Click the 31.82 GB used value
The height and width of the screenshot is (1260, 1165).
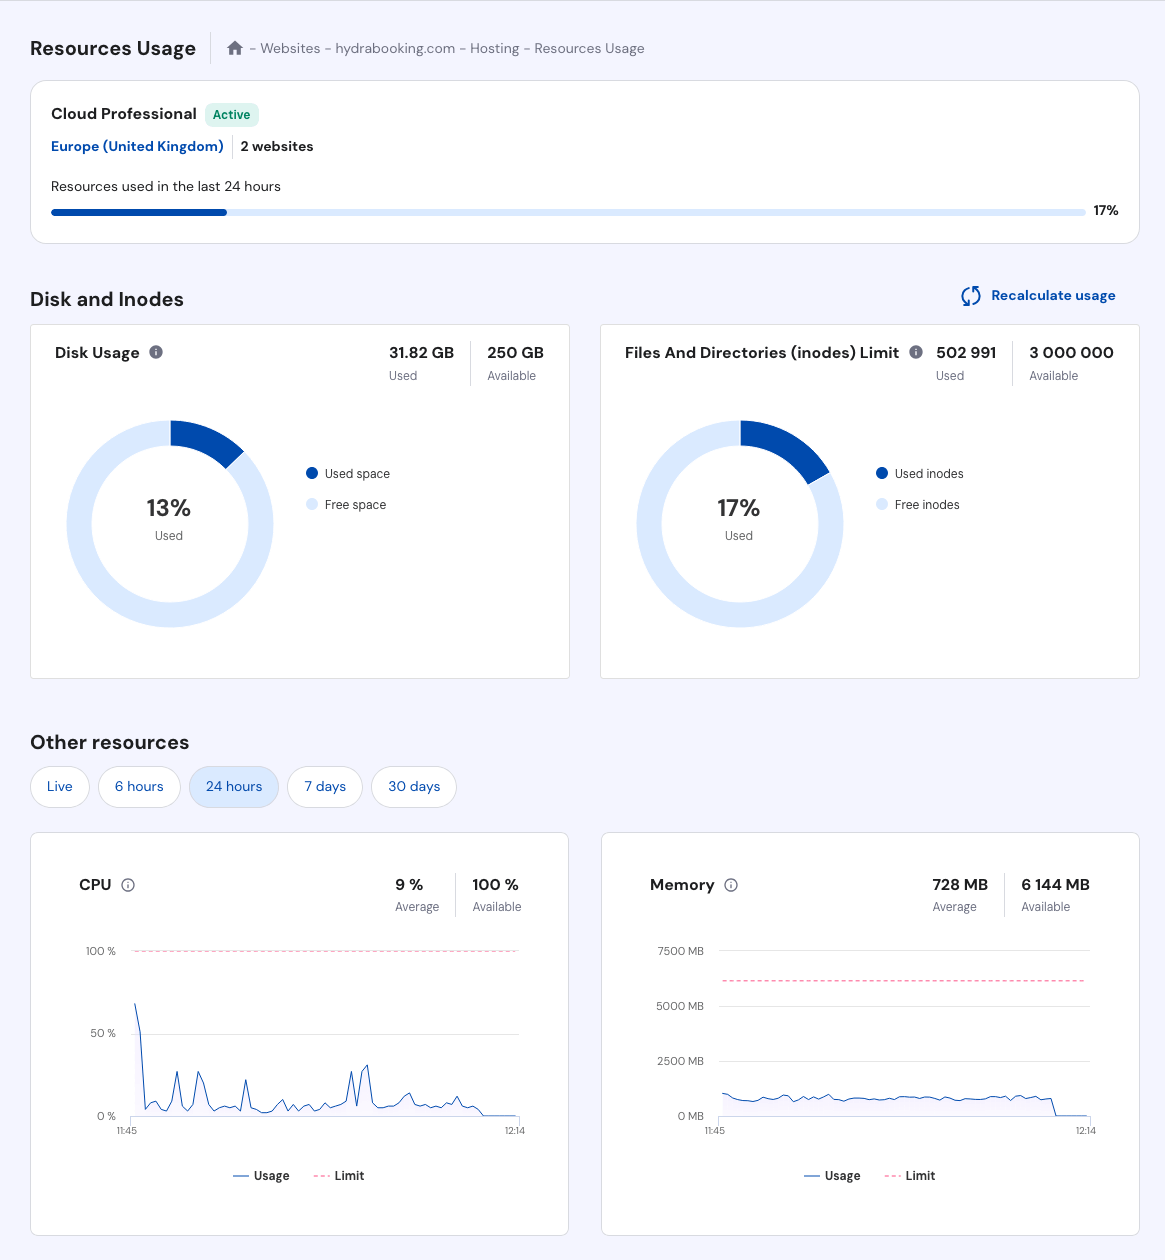click(421, 353)
